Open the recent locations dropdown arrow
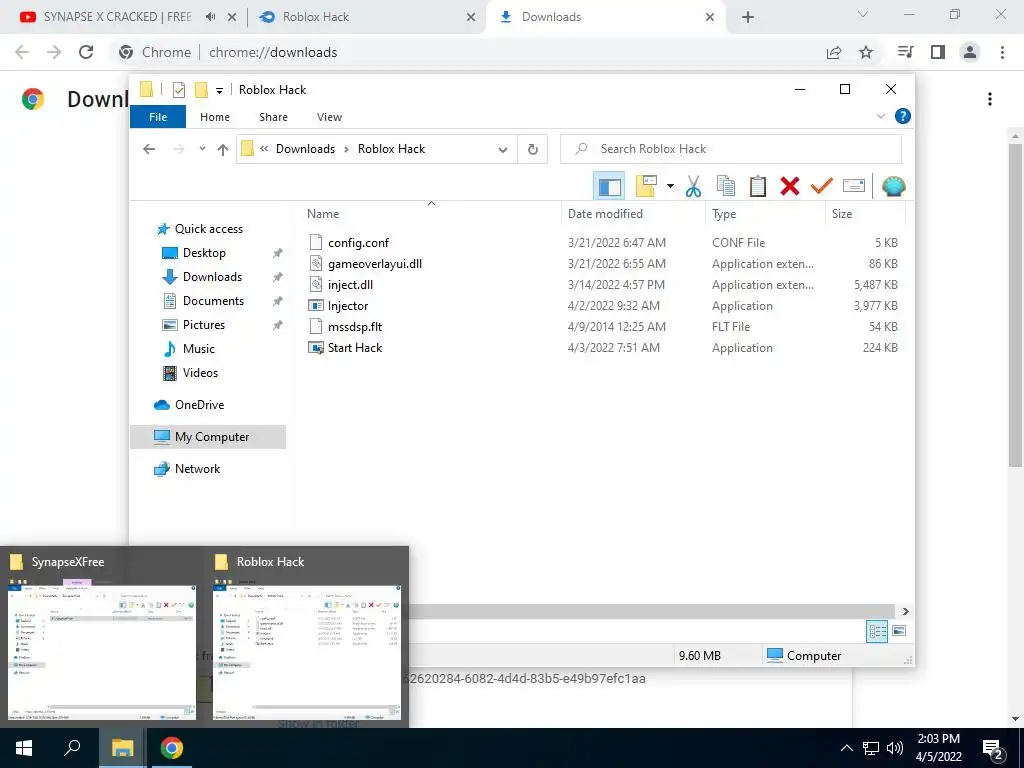The height and width of the screenshot is (768, 1024). click(202, 149)
